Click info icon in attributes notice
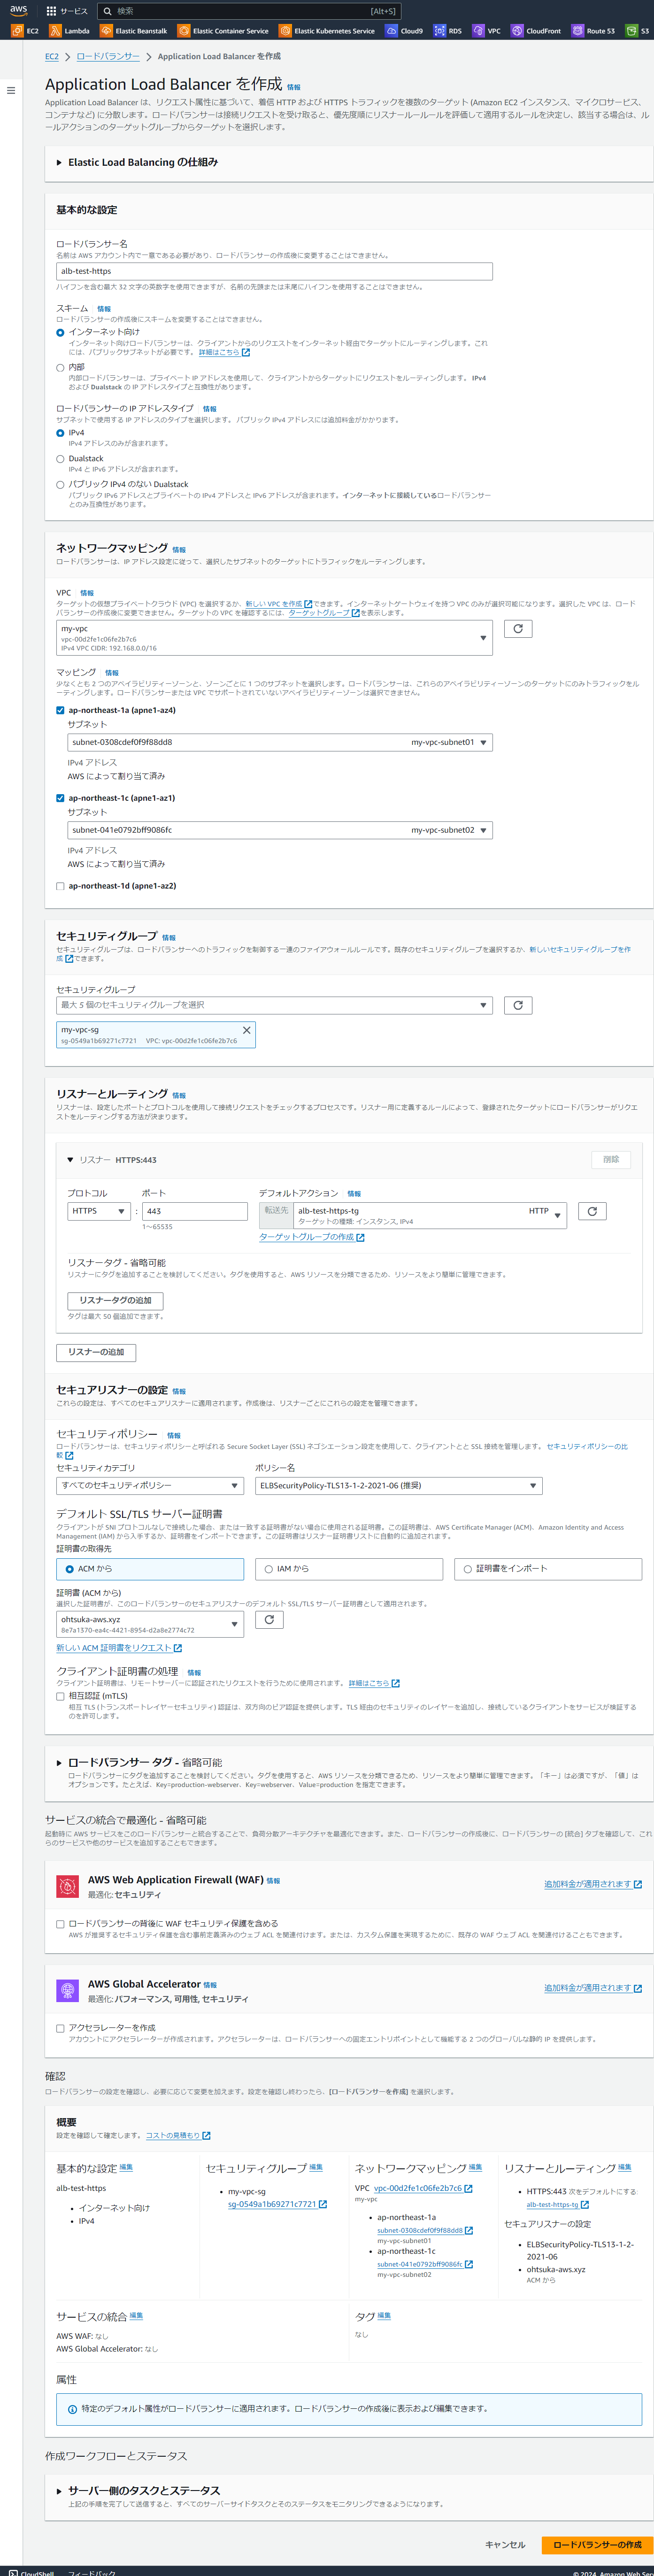Image resolution: width=654 pixels, height=2576 pixels. [72, 2409]
